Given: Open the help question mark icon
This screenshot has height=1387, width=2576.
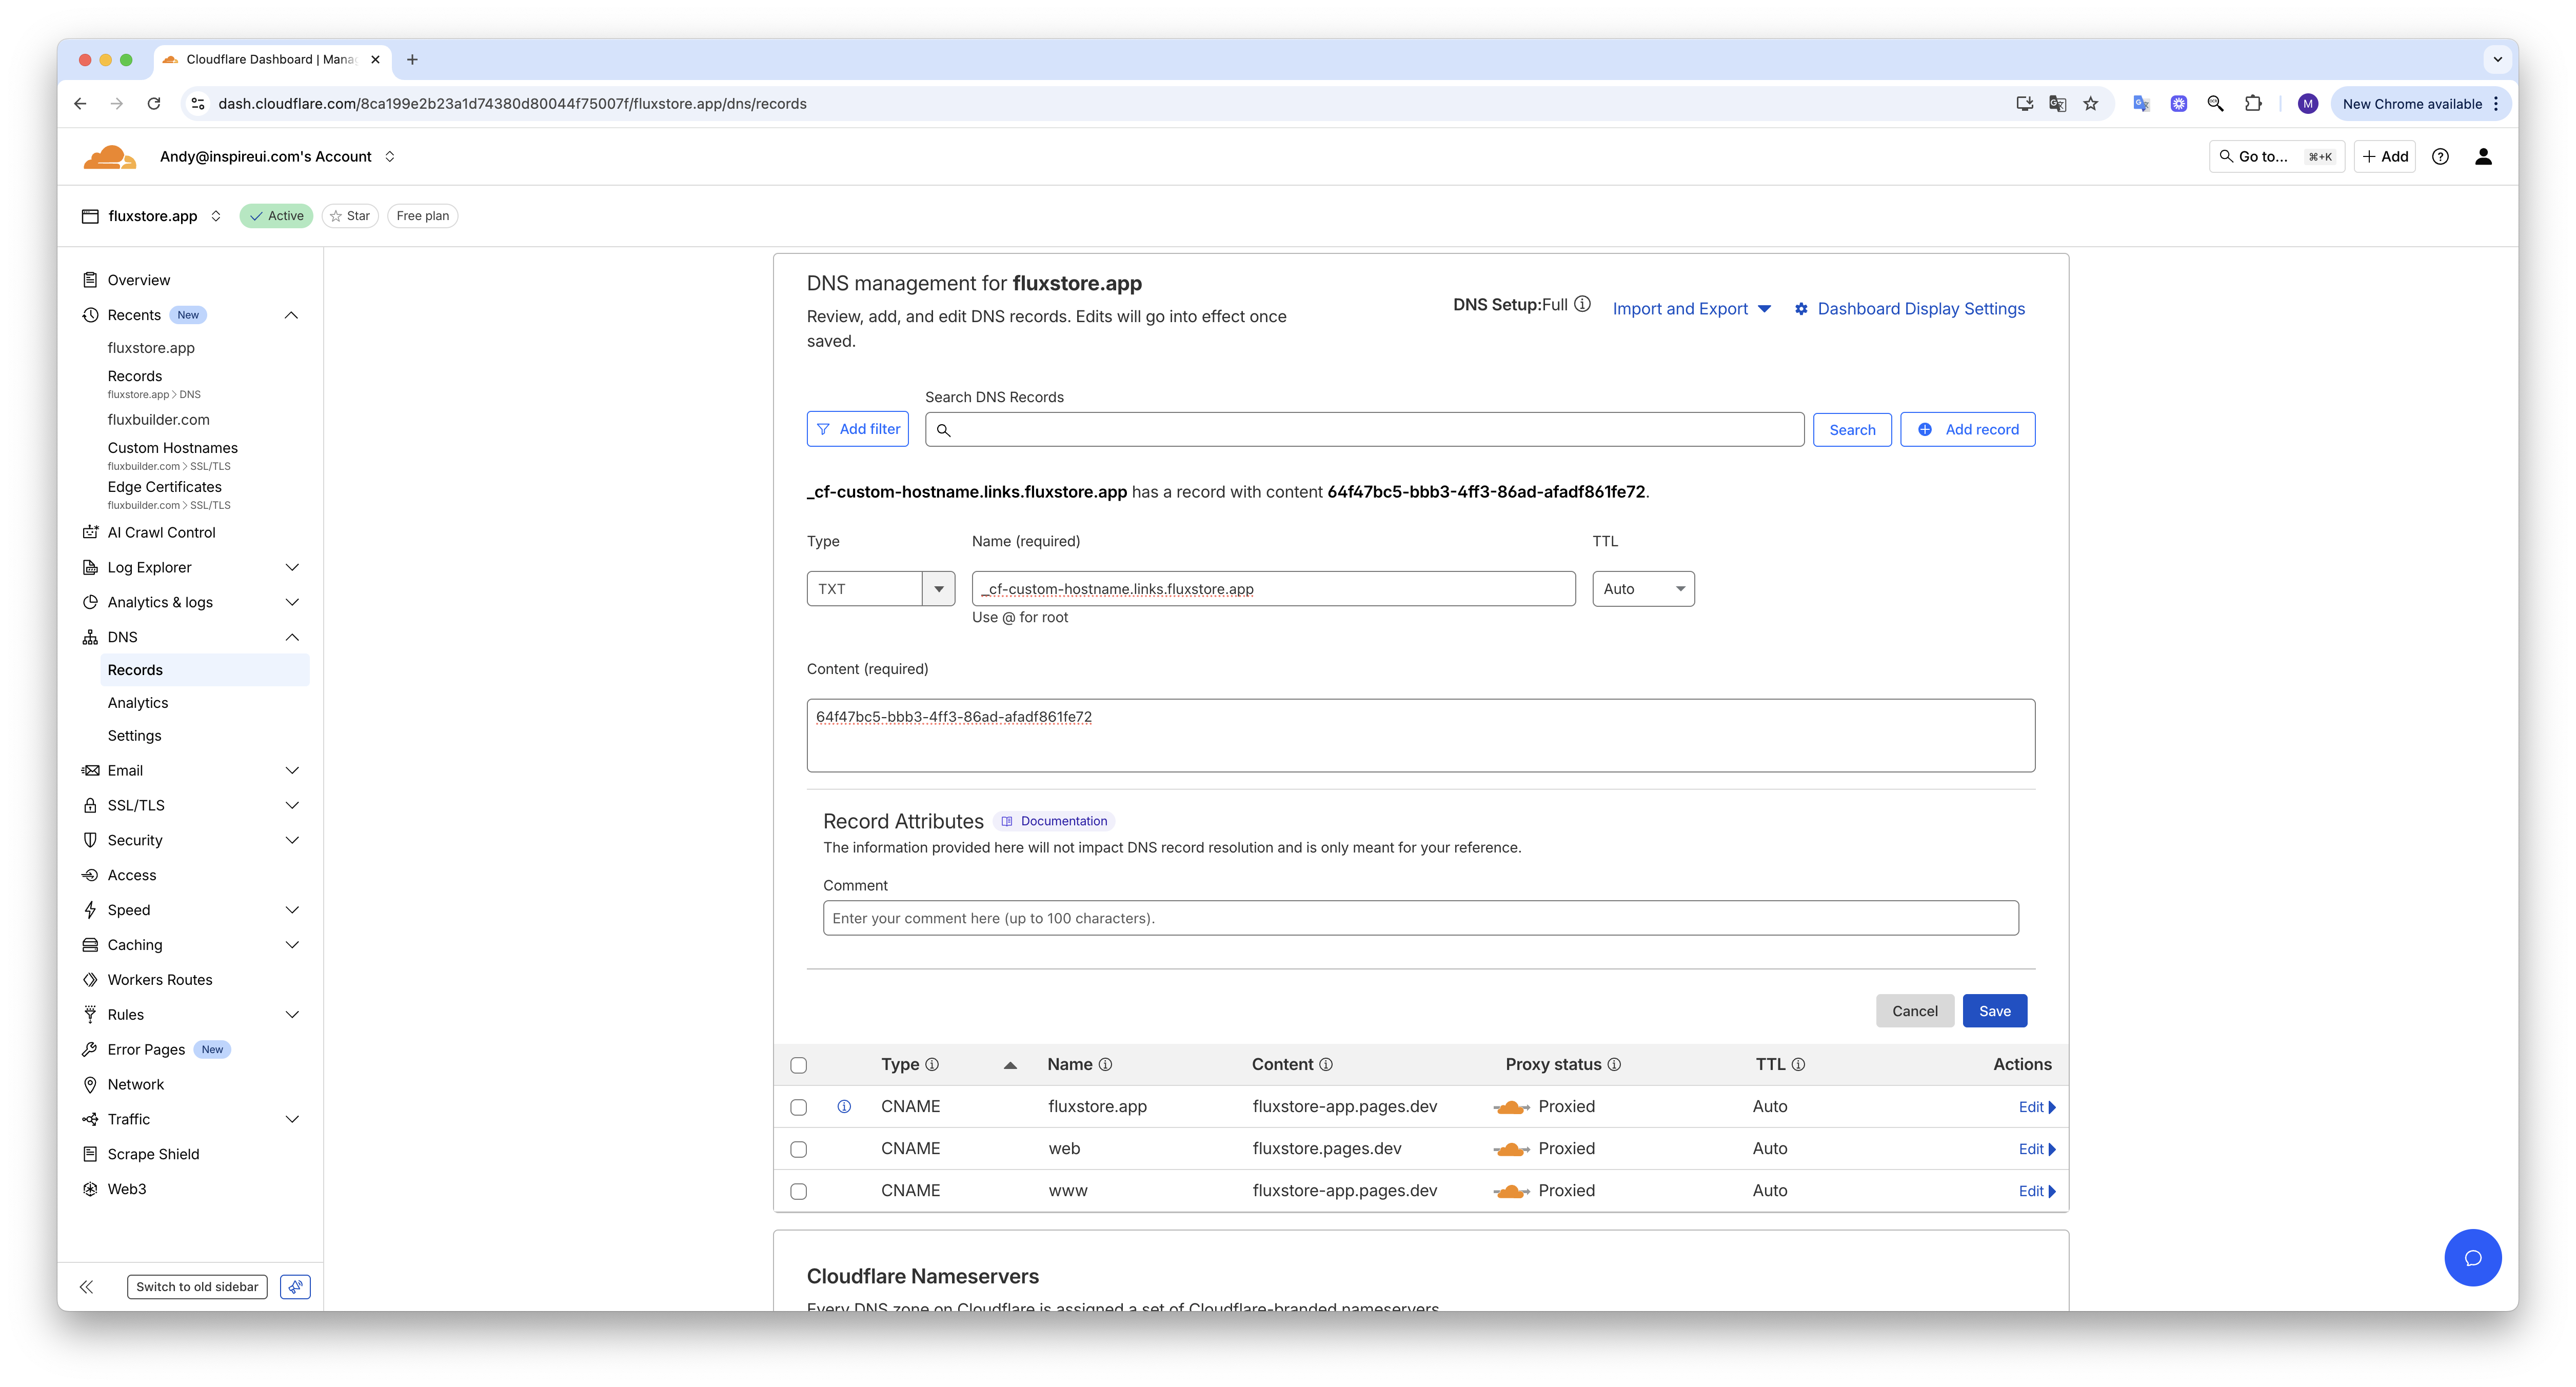Looking at the screenshot, I should click(x=2440, y=157).
